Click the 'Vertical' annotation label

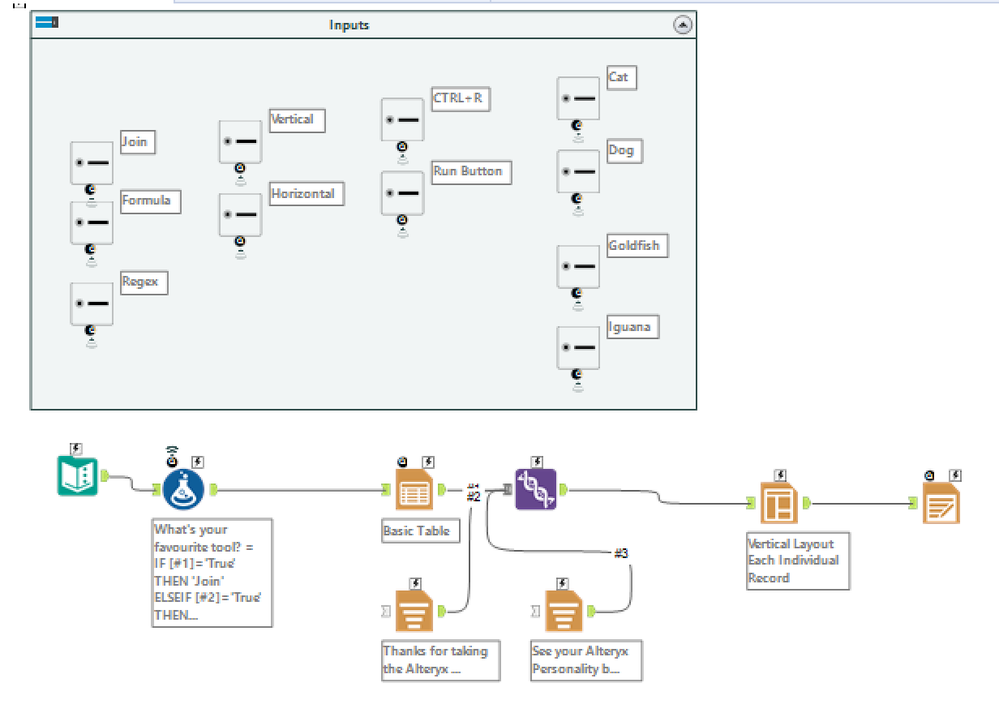297,120
